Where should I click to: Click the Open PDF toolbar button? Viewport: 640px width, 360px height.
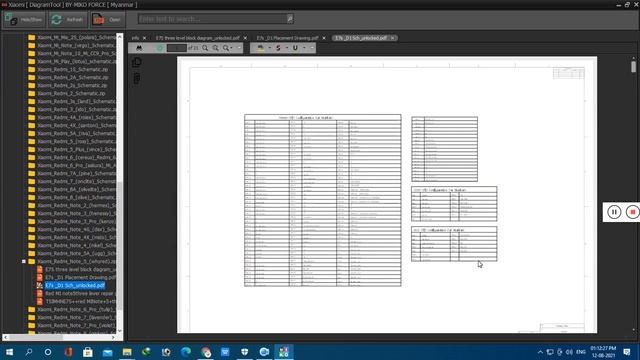click(x=107, y=19)
